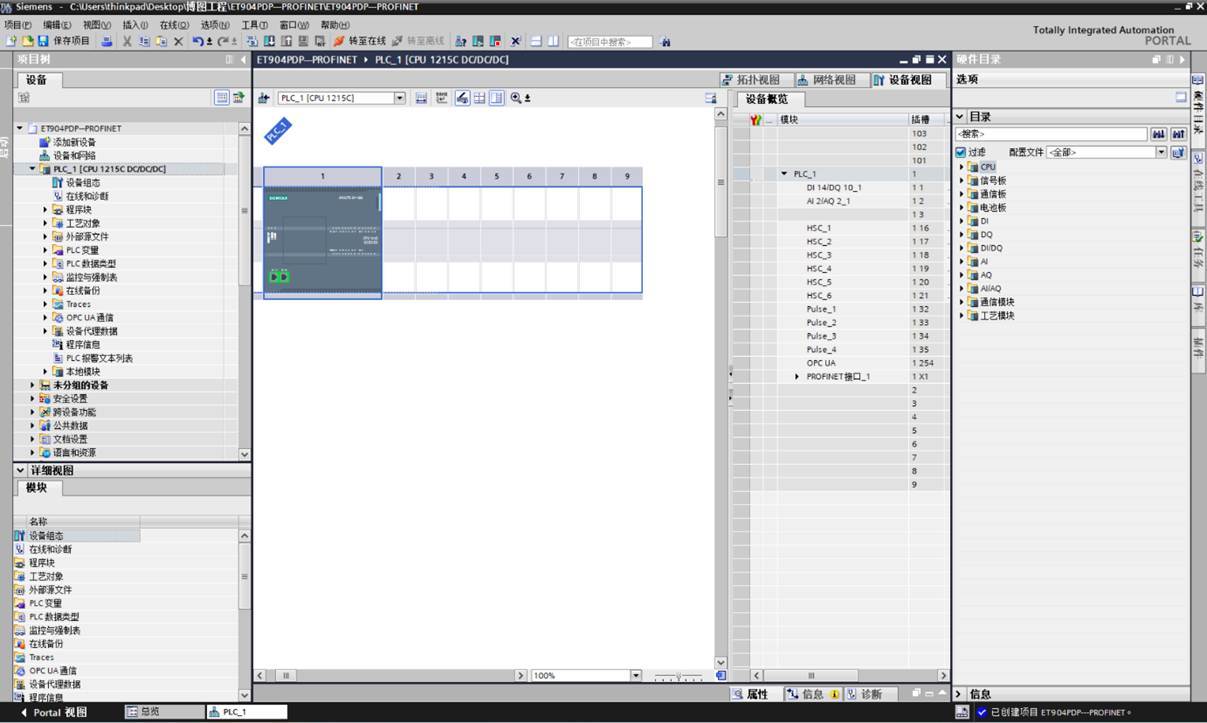Click the print icon in the toolbar
Viewport: 1207px width, 723px height.
(x=107, y=41)
